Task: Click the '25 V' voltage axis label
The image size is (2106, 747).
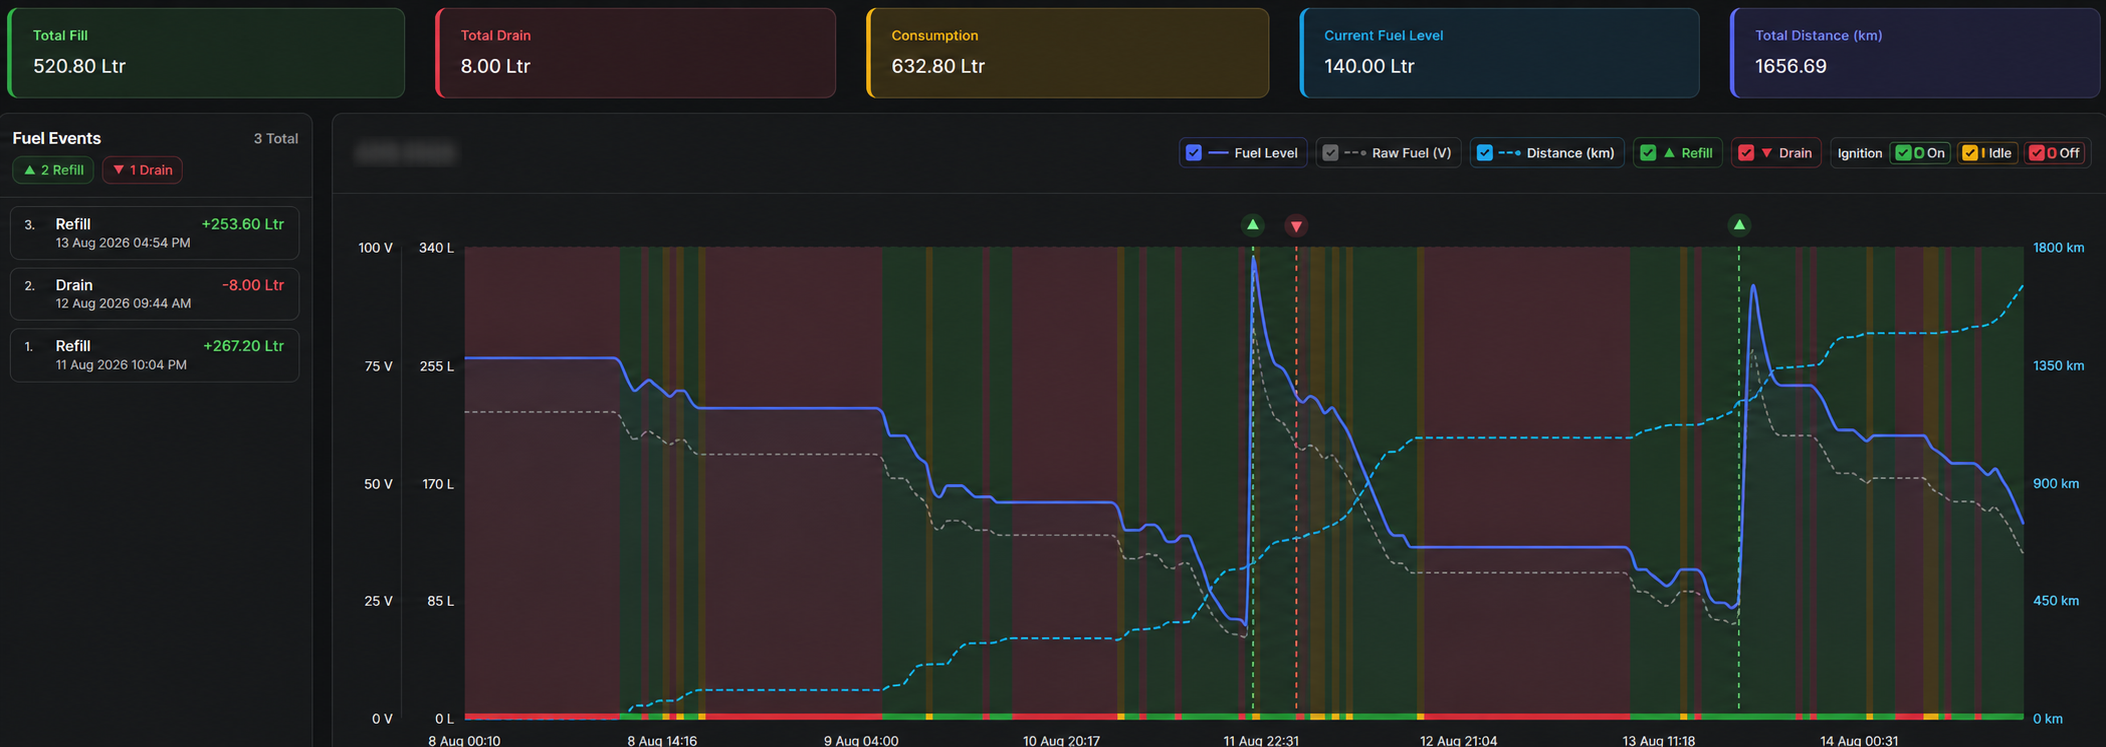Action: pos(378,601)
